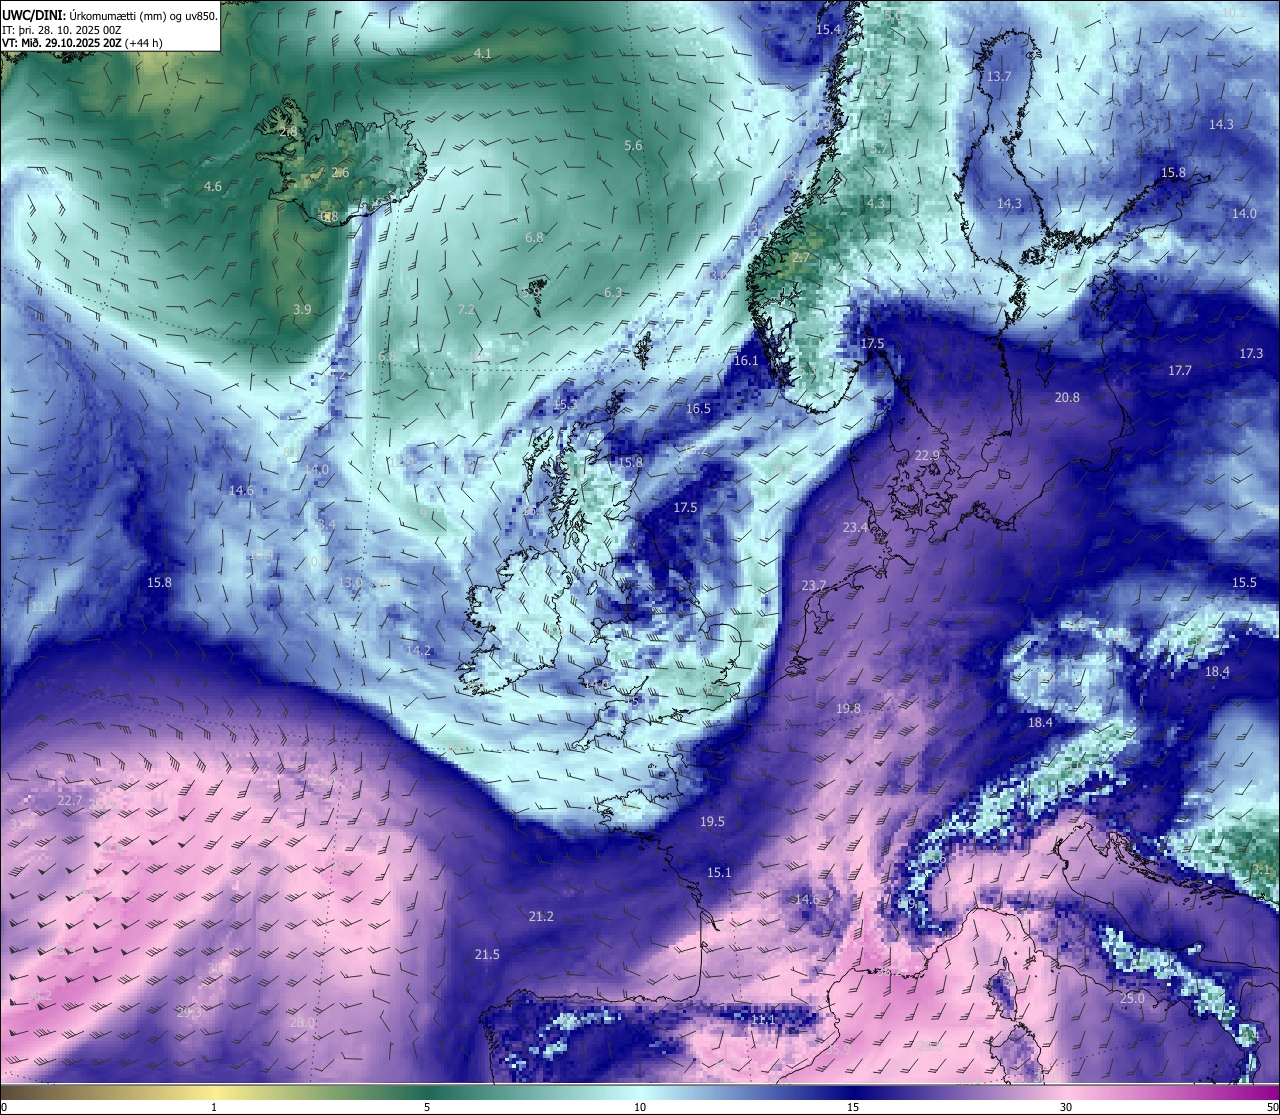This screenshot has width=1280, height=1115.
Task: Click the initial time line 'IT: þri. 28. 10. 2025 00Z'
Action: 62,30
